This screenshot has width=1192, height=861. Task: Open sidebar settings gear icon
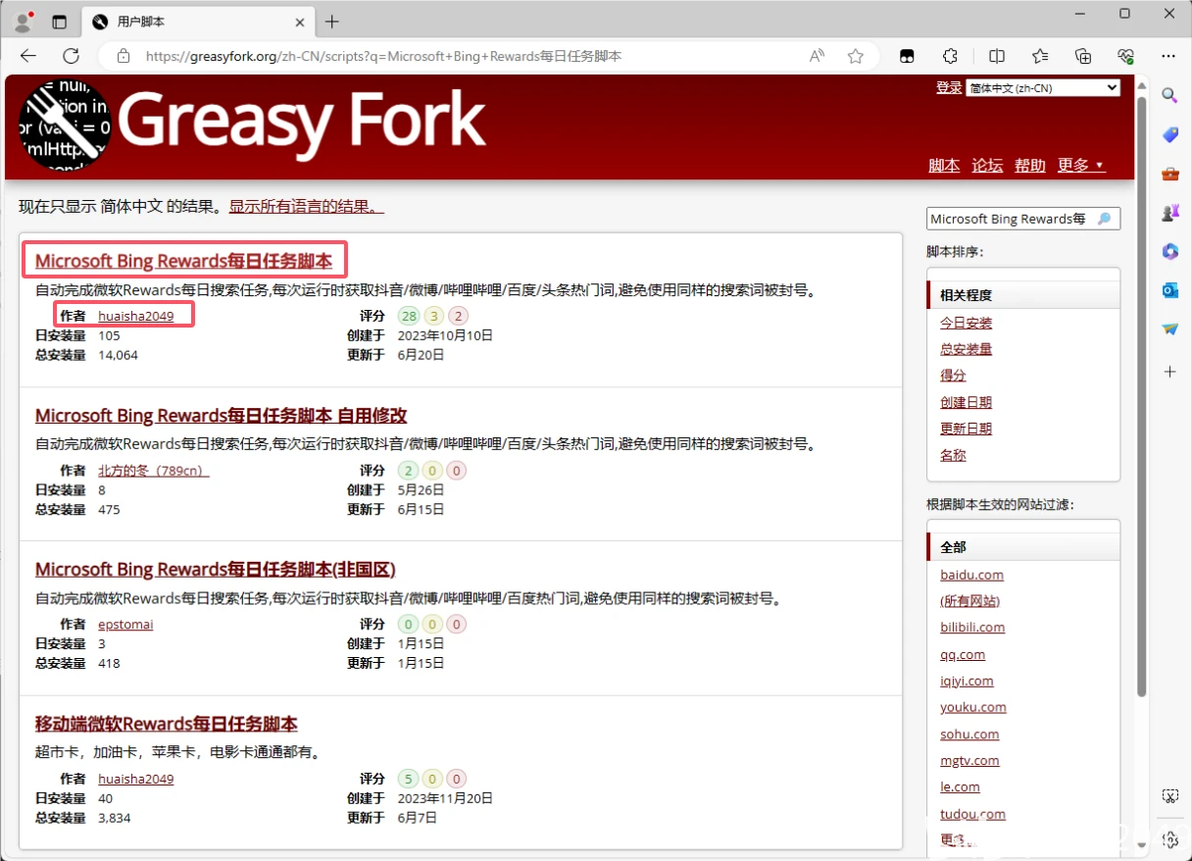pos(1170,840)
